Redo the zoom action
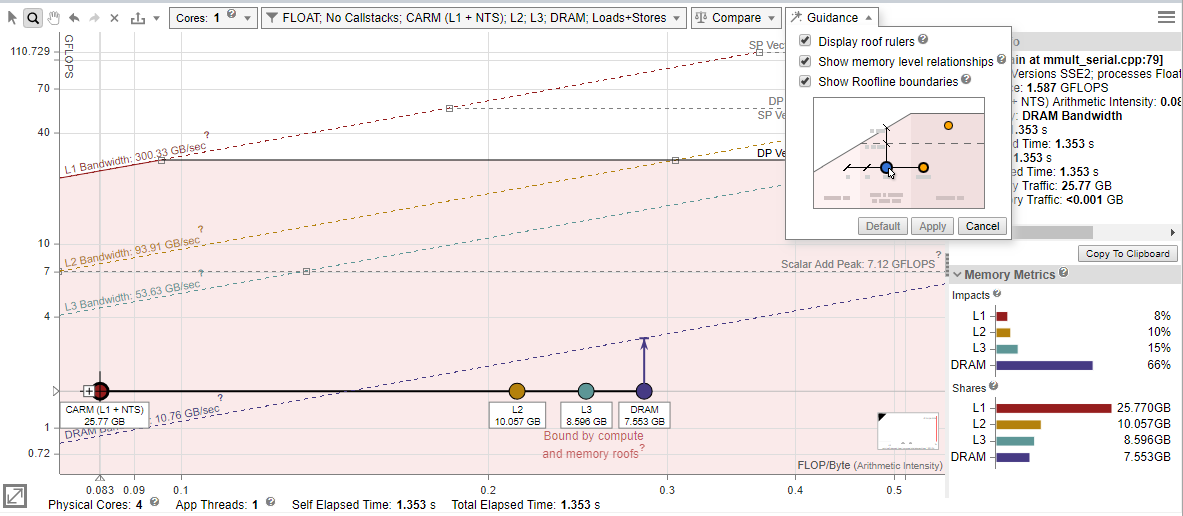The height and width of the screenshot is (516, 1183). (x=94, y=17)
